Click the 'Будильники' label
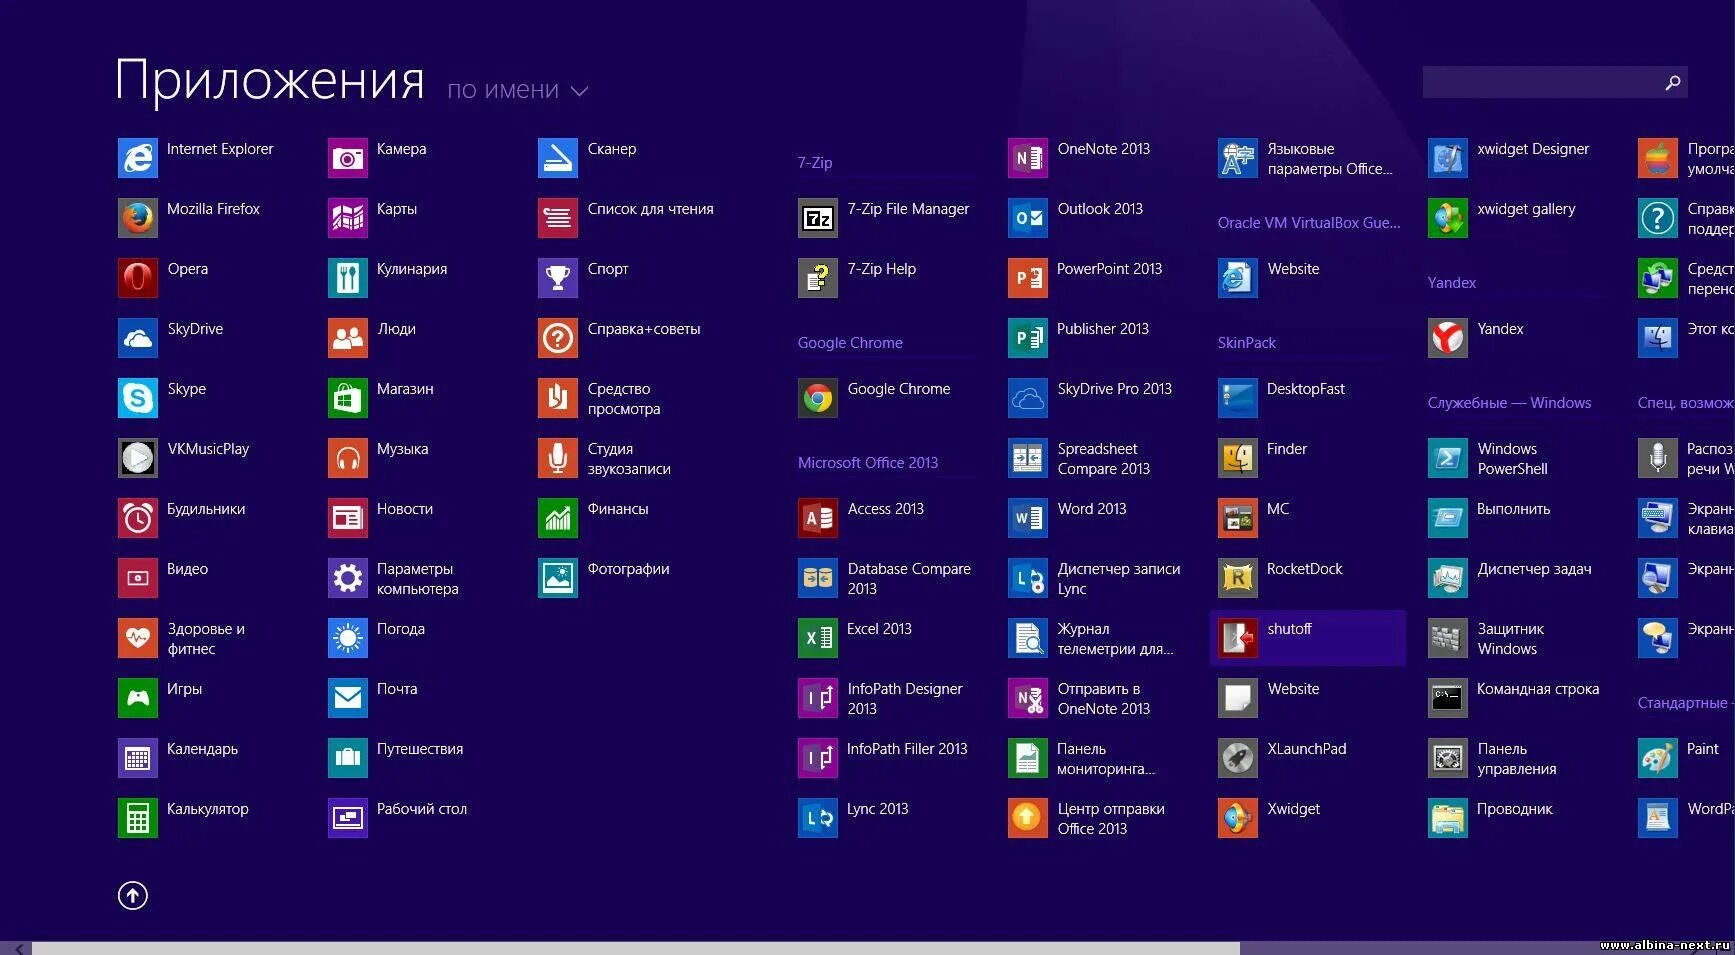 [x=206, y=509]
